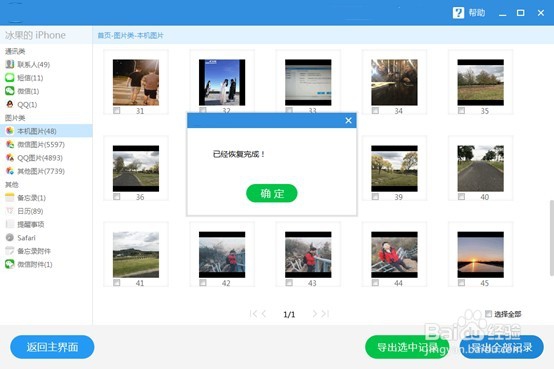This screenshot has width=554, height=369.
Task: Check the box for photo 45
Action: pos(461,283)
